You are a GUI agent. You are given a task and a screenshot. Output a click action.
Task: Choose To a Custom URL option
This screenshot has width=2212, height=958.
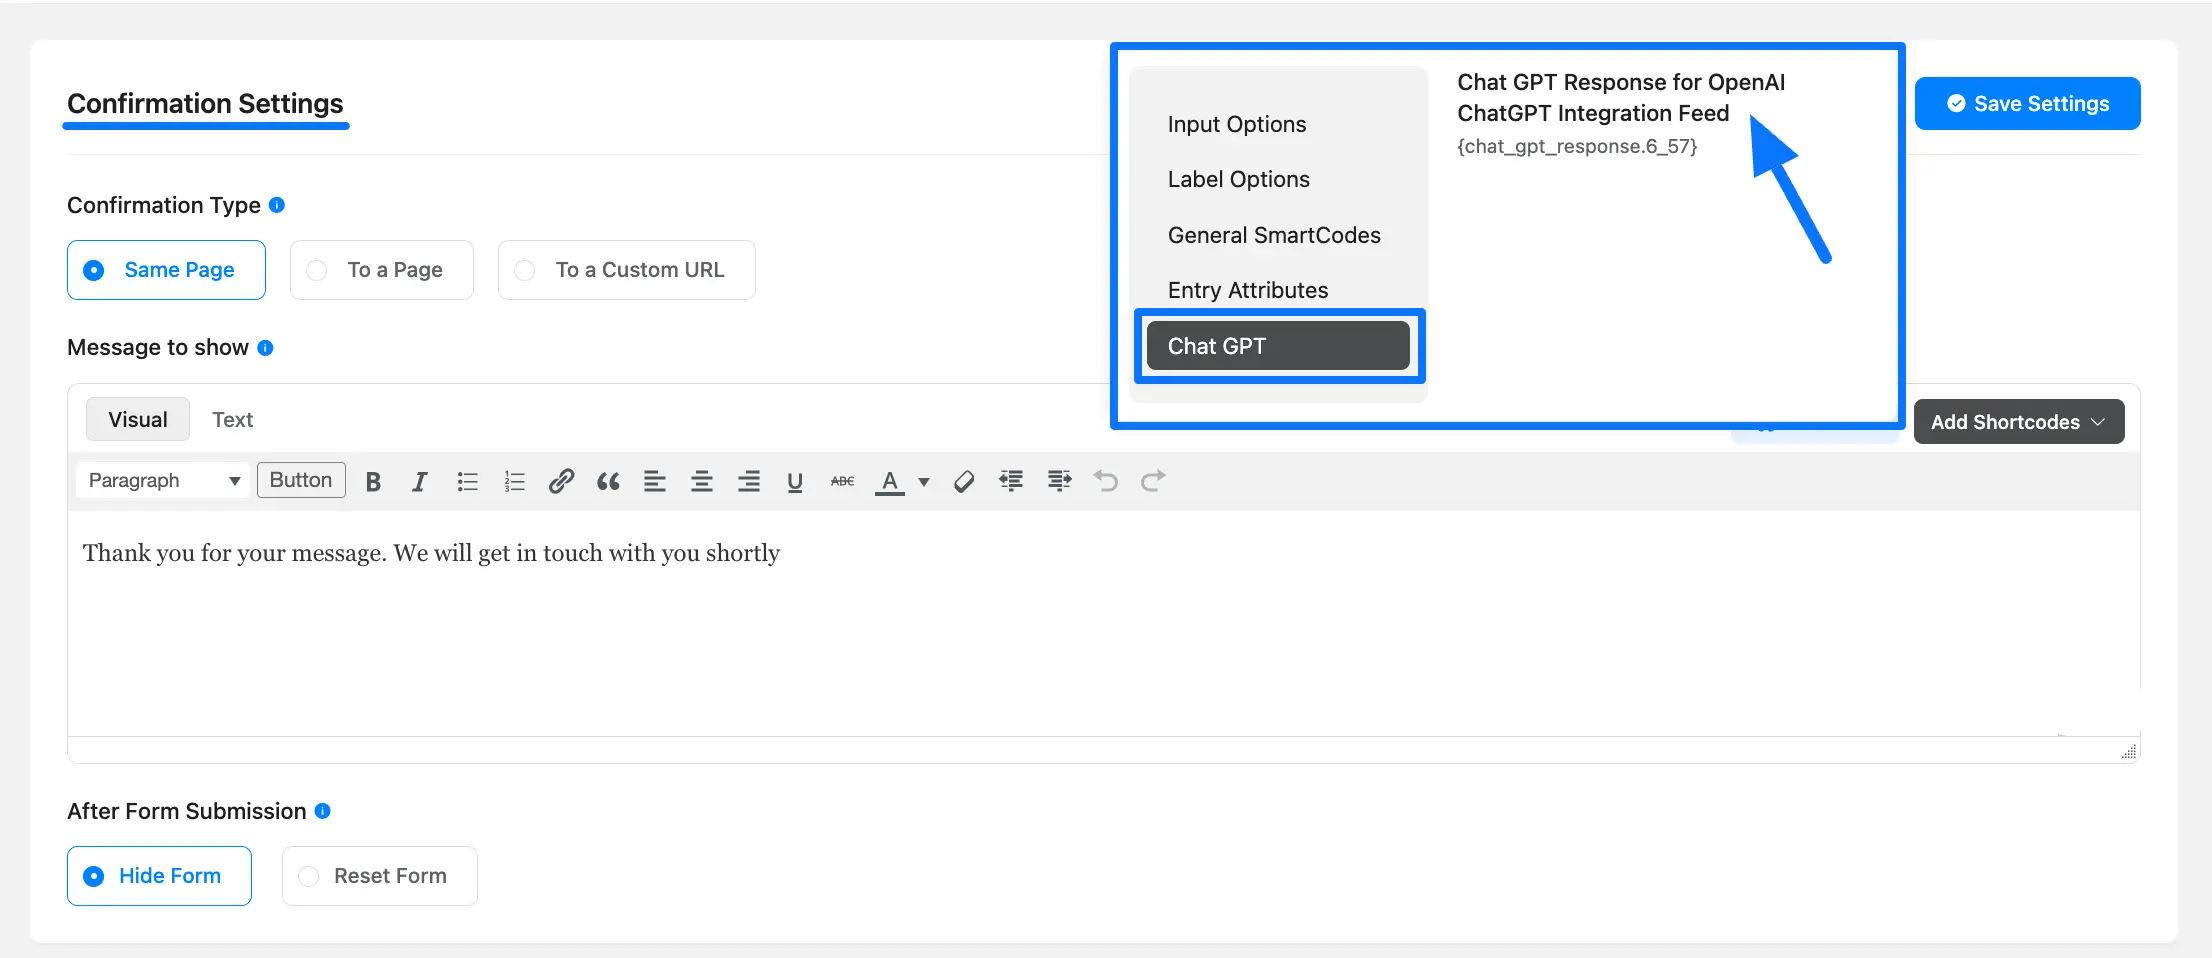click(626, 270)
